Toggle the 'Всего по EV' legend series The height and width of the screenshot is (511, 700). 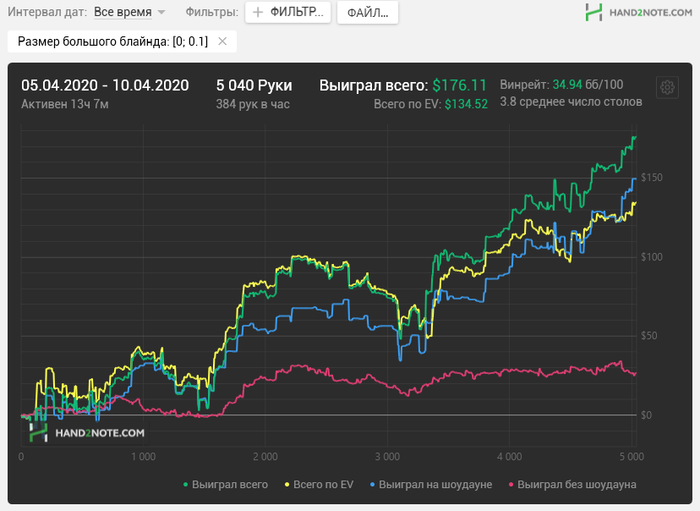pos(319,484)
